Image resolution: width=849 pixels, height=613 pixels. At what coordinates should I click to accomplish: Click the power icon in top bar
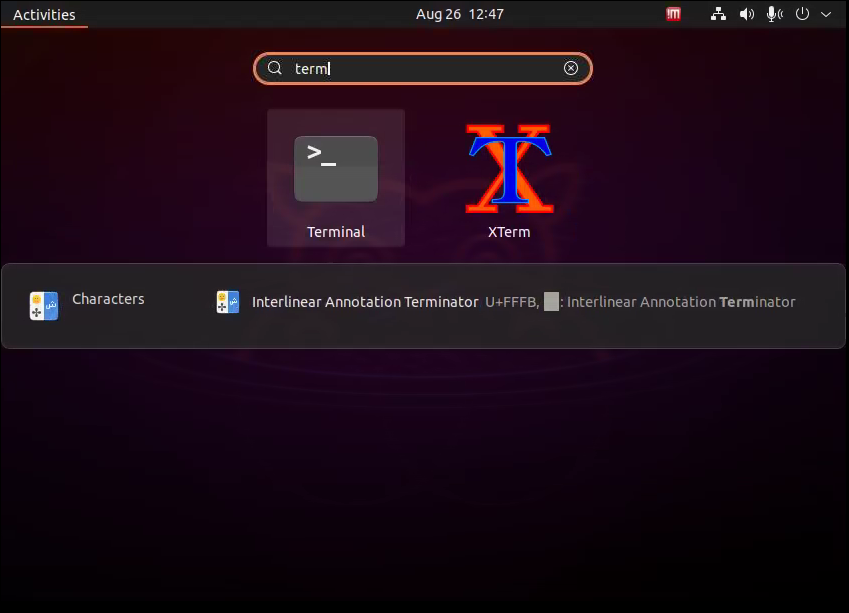pyautogui.click(x=802, y=14)
